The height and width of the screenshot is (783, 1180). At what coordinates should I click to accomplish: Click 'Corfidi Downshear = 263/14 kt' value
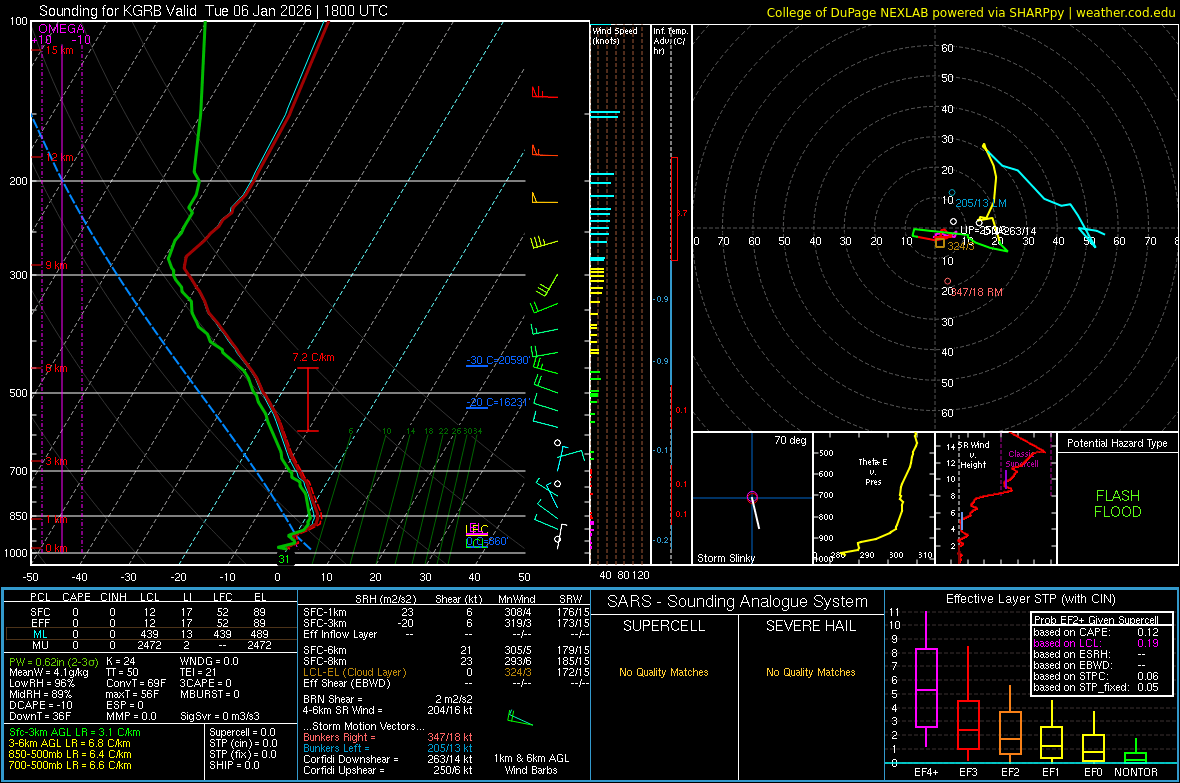click(x=388, y=760)
